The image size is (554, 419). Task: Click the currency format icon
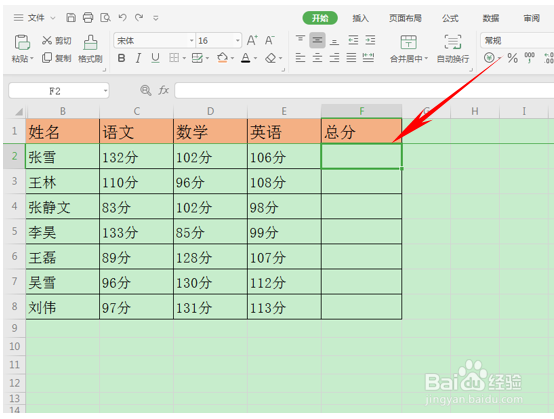pyautogui.click(x=489, y=58)
